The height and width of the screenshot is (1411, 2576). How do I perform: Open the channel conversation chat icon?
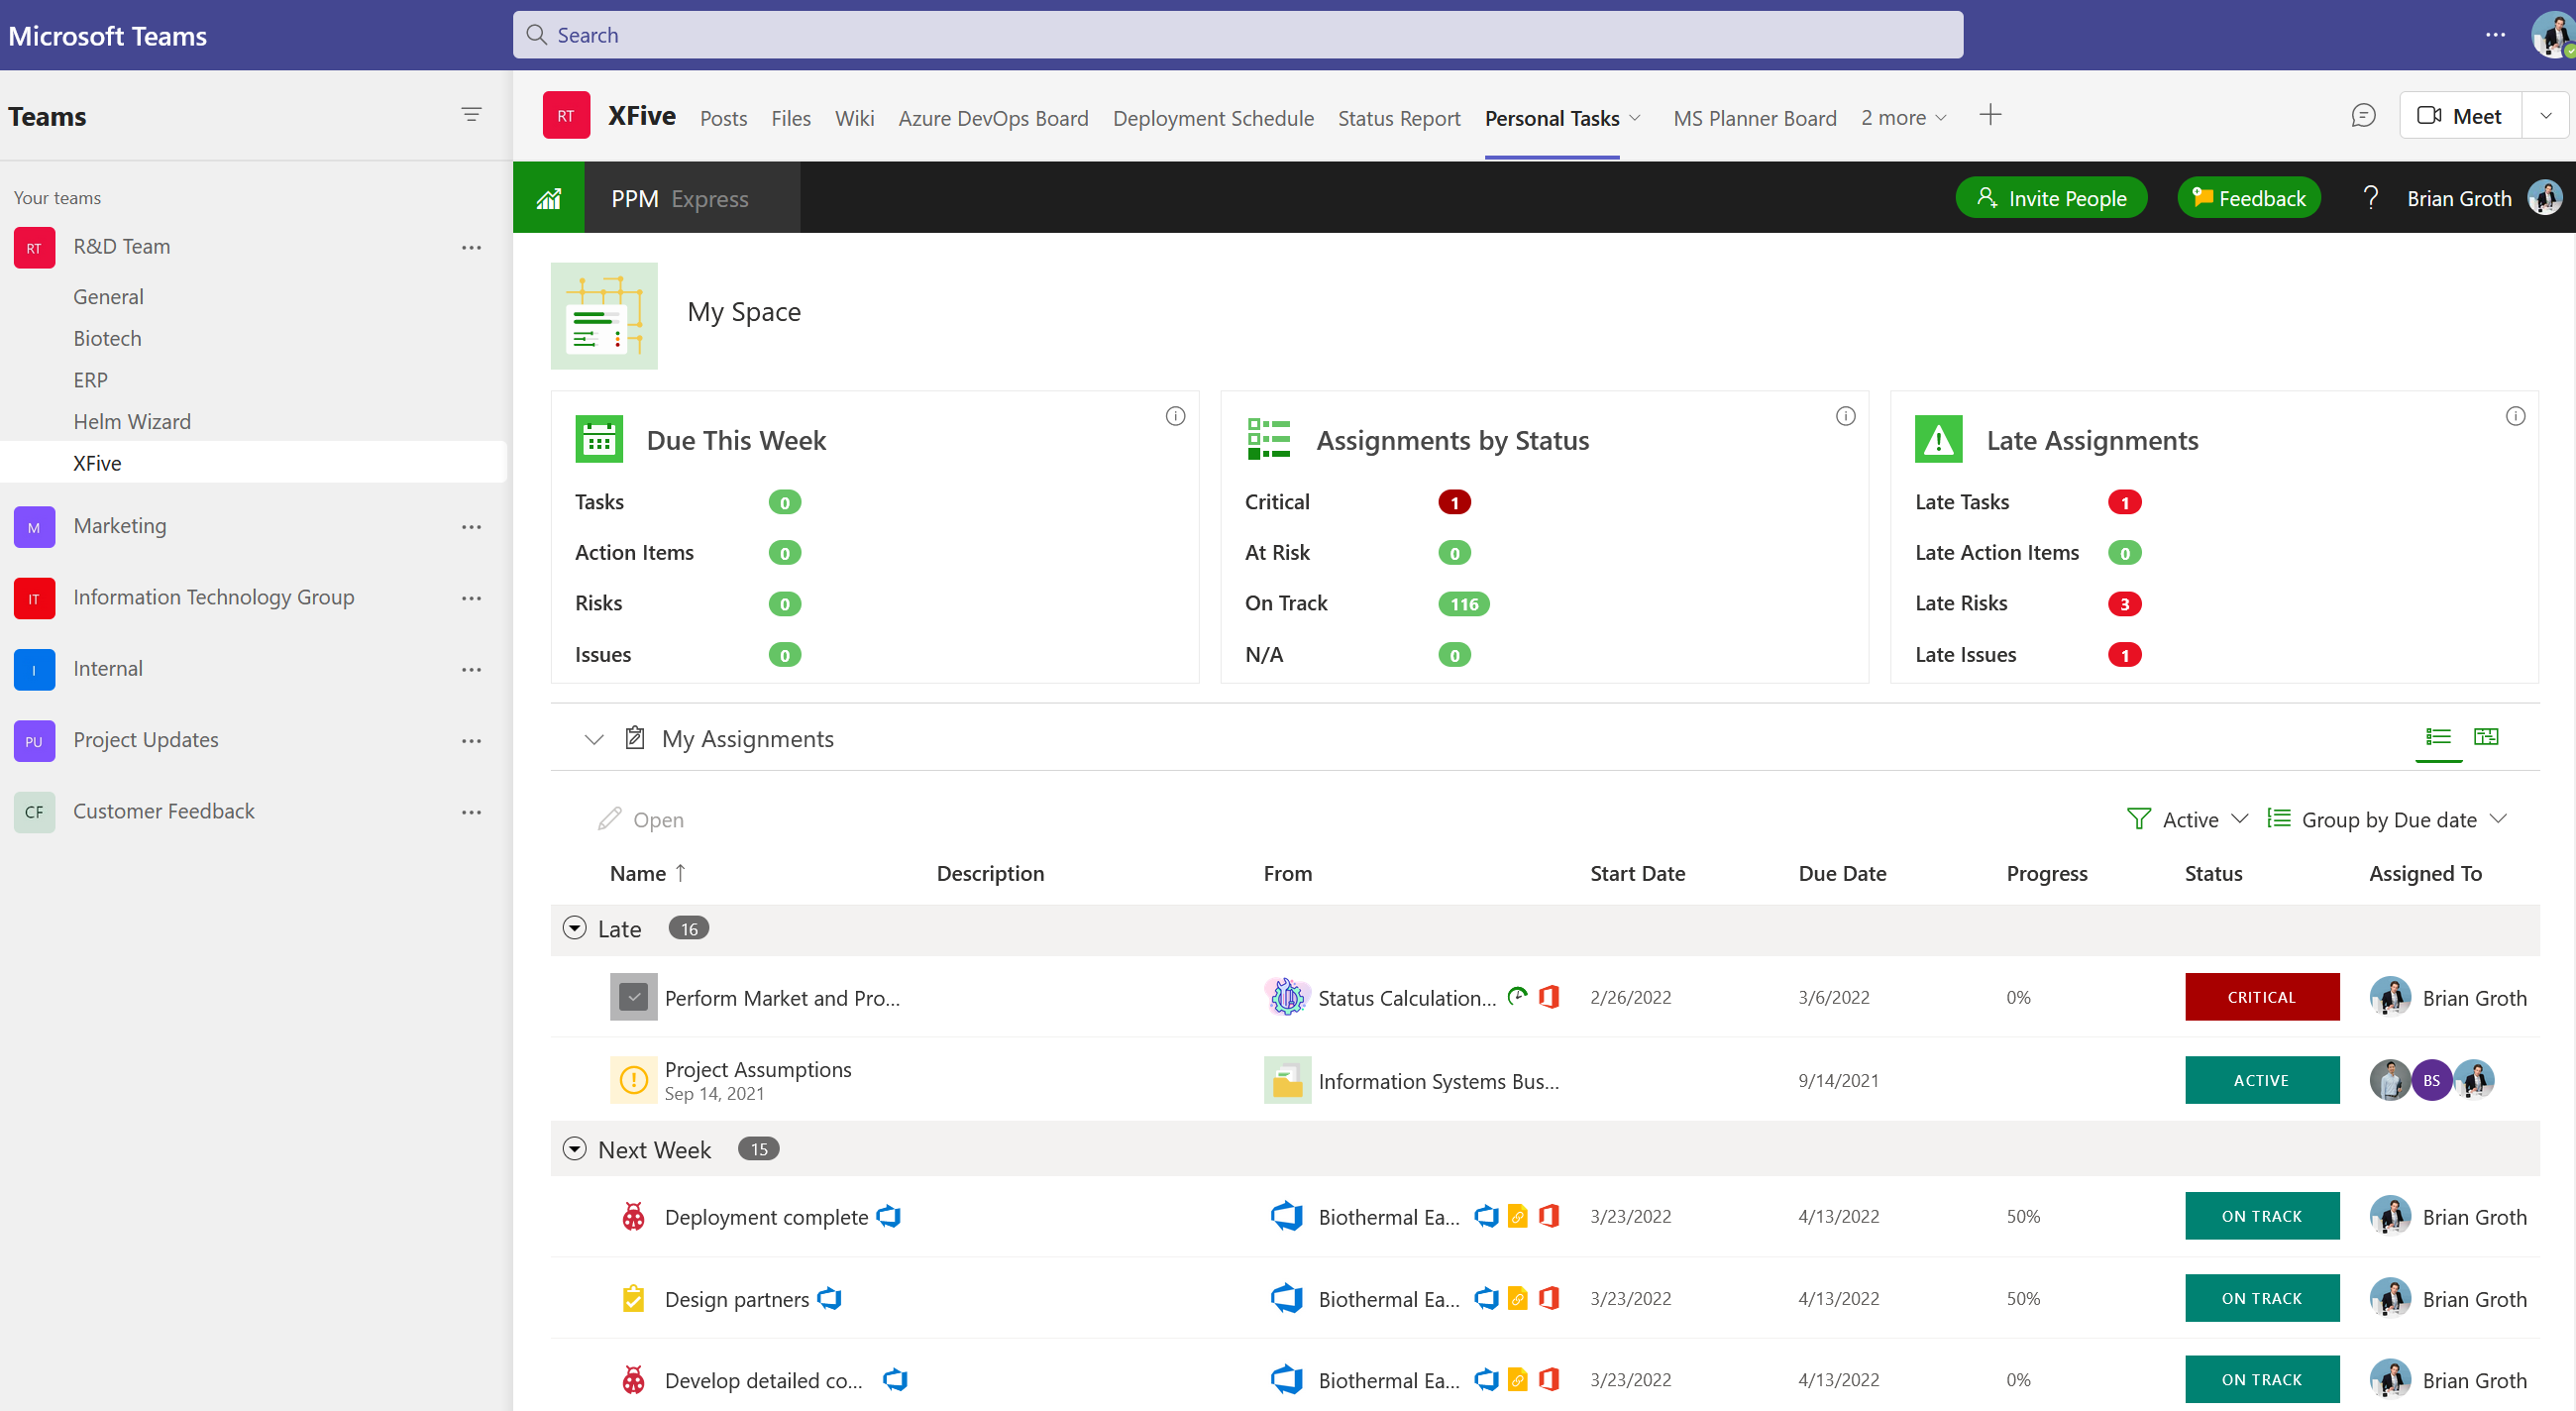pyautogui.click(x=2363, y=116)
